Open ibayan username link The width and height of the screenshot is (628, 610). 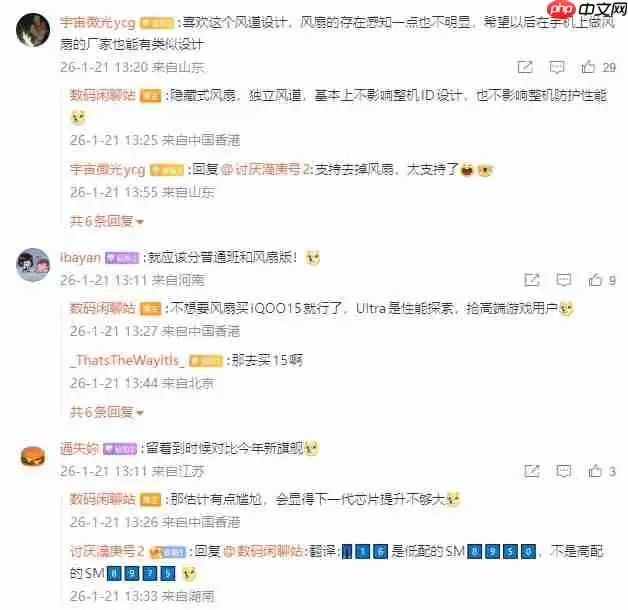point(80,258)
